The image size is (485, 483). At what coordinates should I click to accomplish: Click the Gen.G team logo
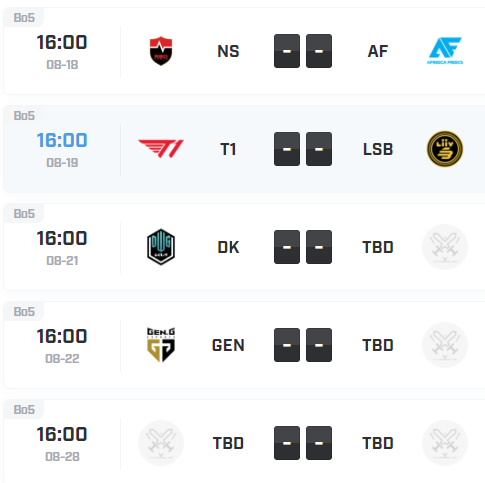[161, 345]
